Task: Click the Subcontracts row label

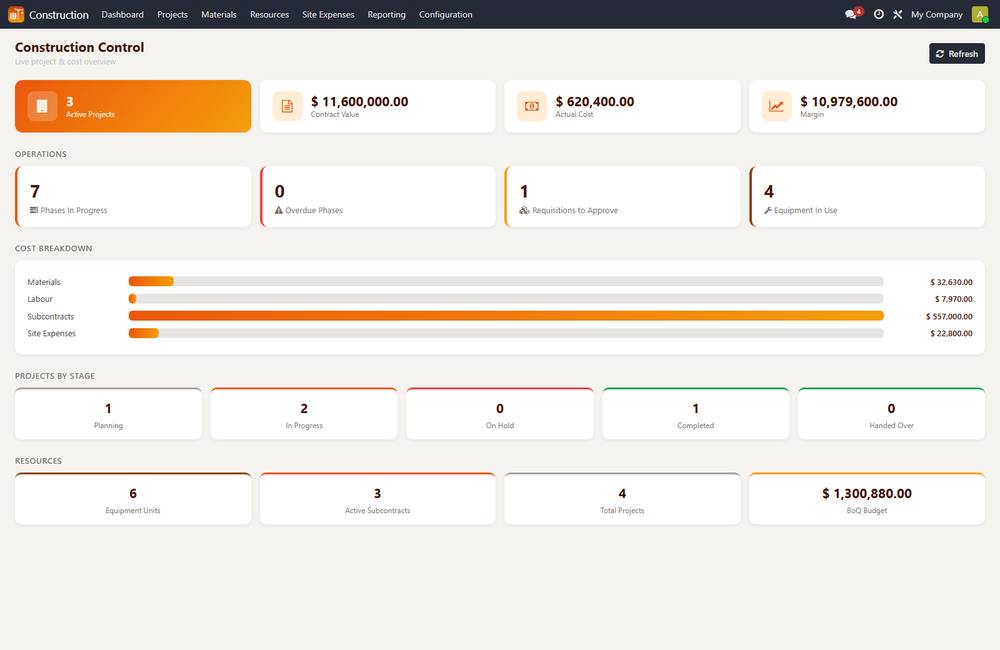Action: click(x=50, y=316)
